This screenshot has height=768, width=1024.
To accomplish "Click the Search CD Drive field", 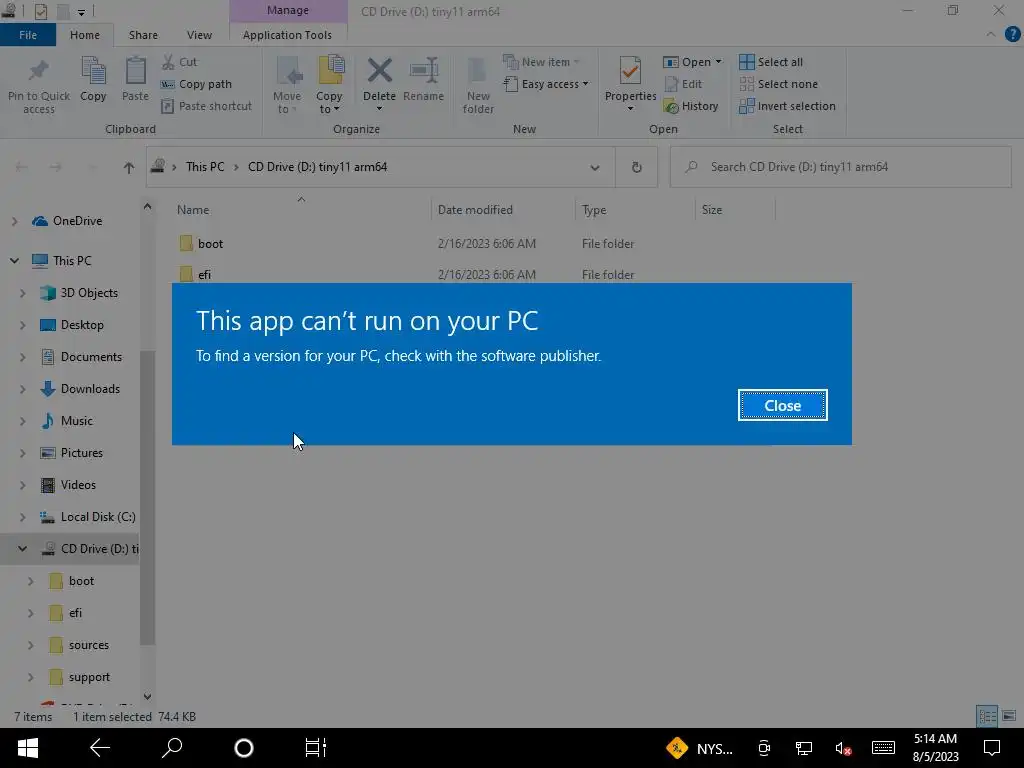I will tap(841, 167).
